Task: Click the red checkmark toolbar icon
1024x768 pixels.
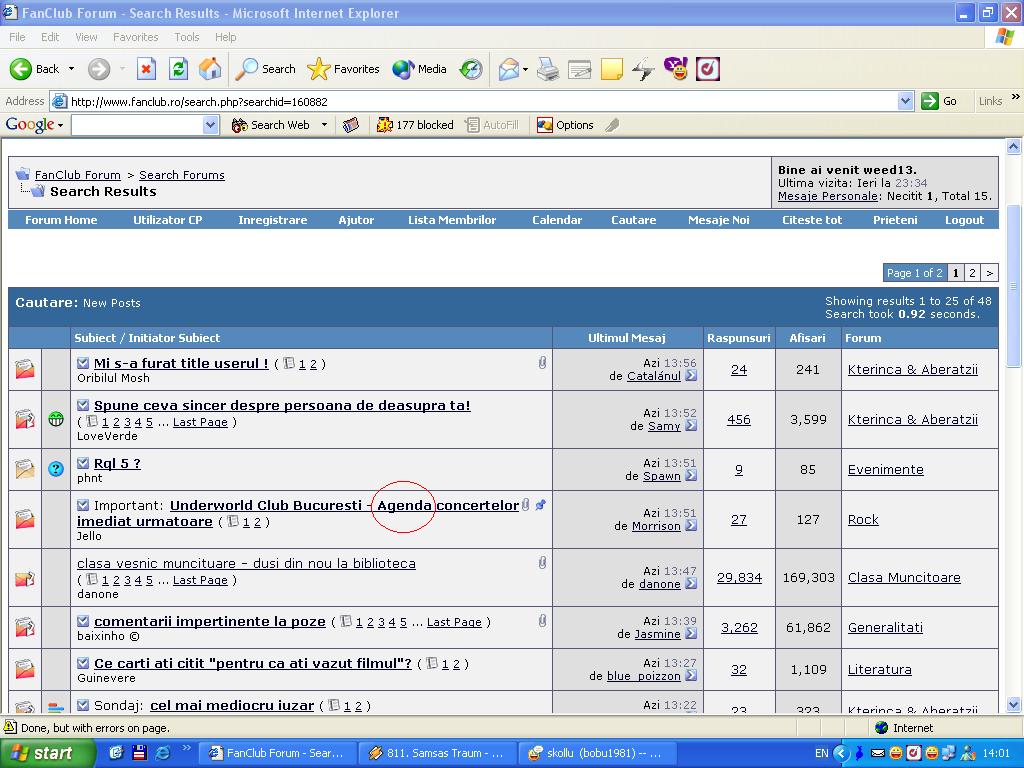Action: (708, 69)
